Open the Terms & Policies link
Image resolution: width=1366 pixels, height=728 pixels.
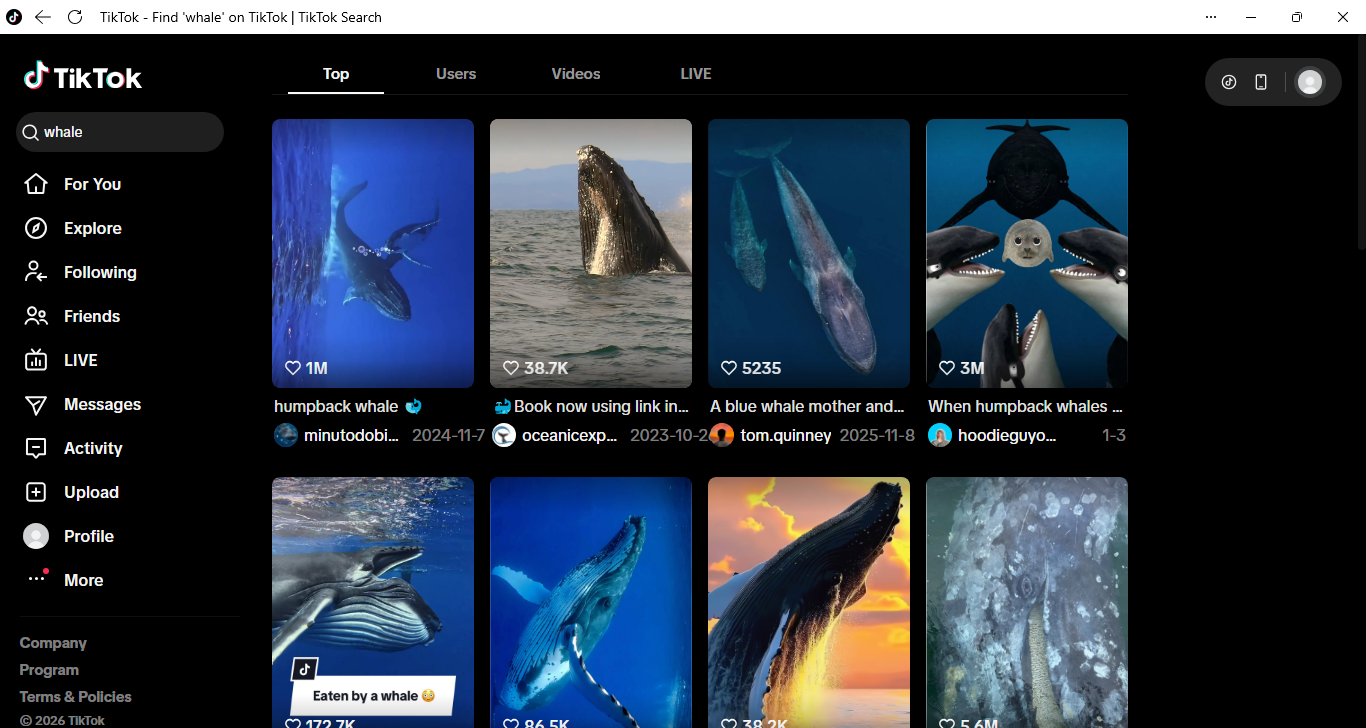(75, 697)
